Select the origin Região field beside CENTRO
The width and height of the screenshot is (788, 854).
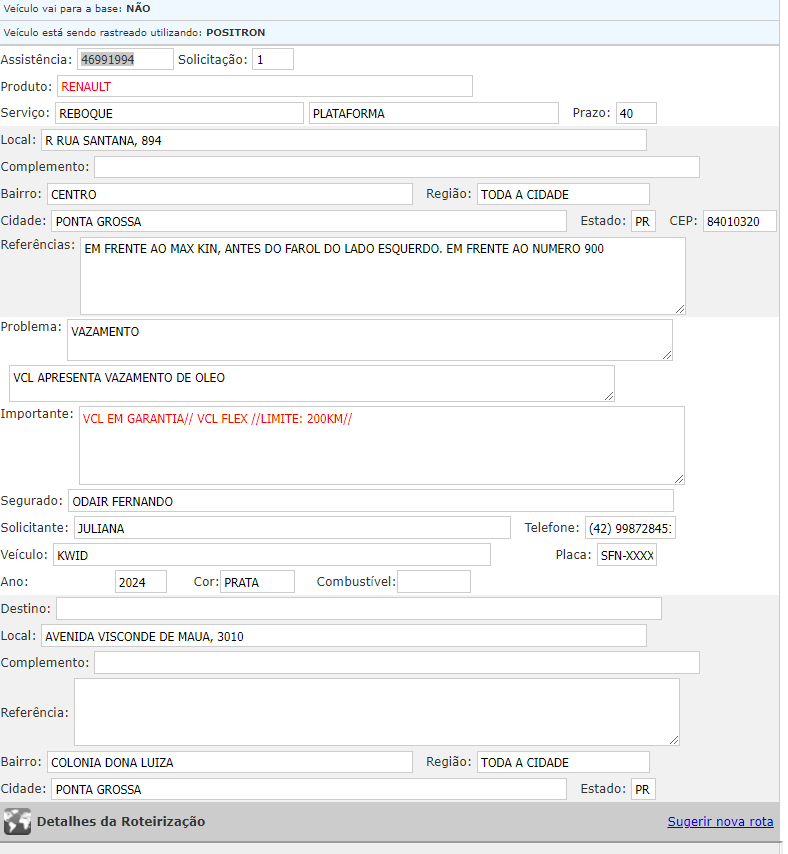pyautogui.click(x=563, y=194)
